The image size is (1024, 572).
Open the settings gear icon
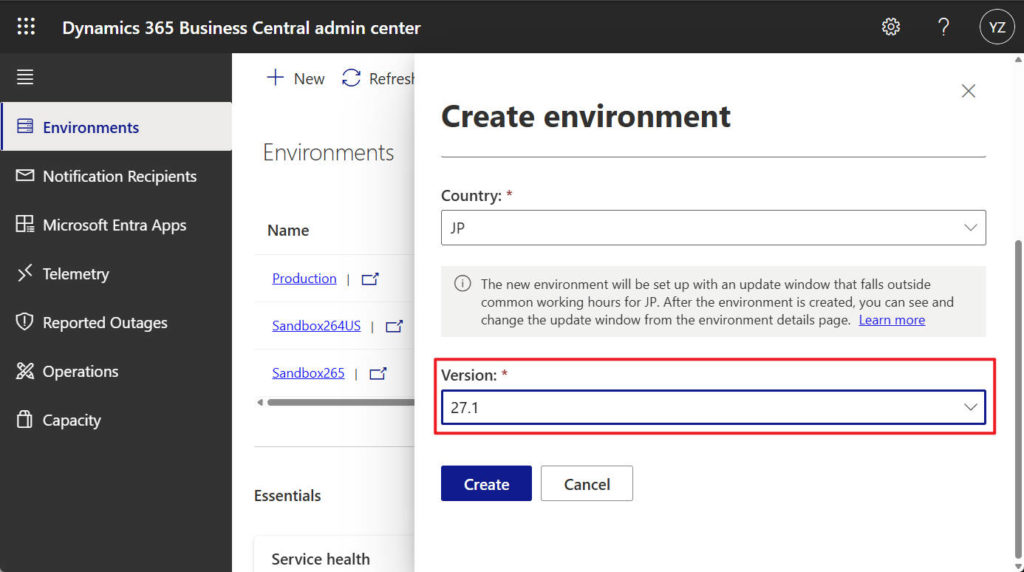tap(890, 27)
